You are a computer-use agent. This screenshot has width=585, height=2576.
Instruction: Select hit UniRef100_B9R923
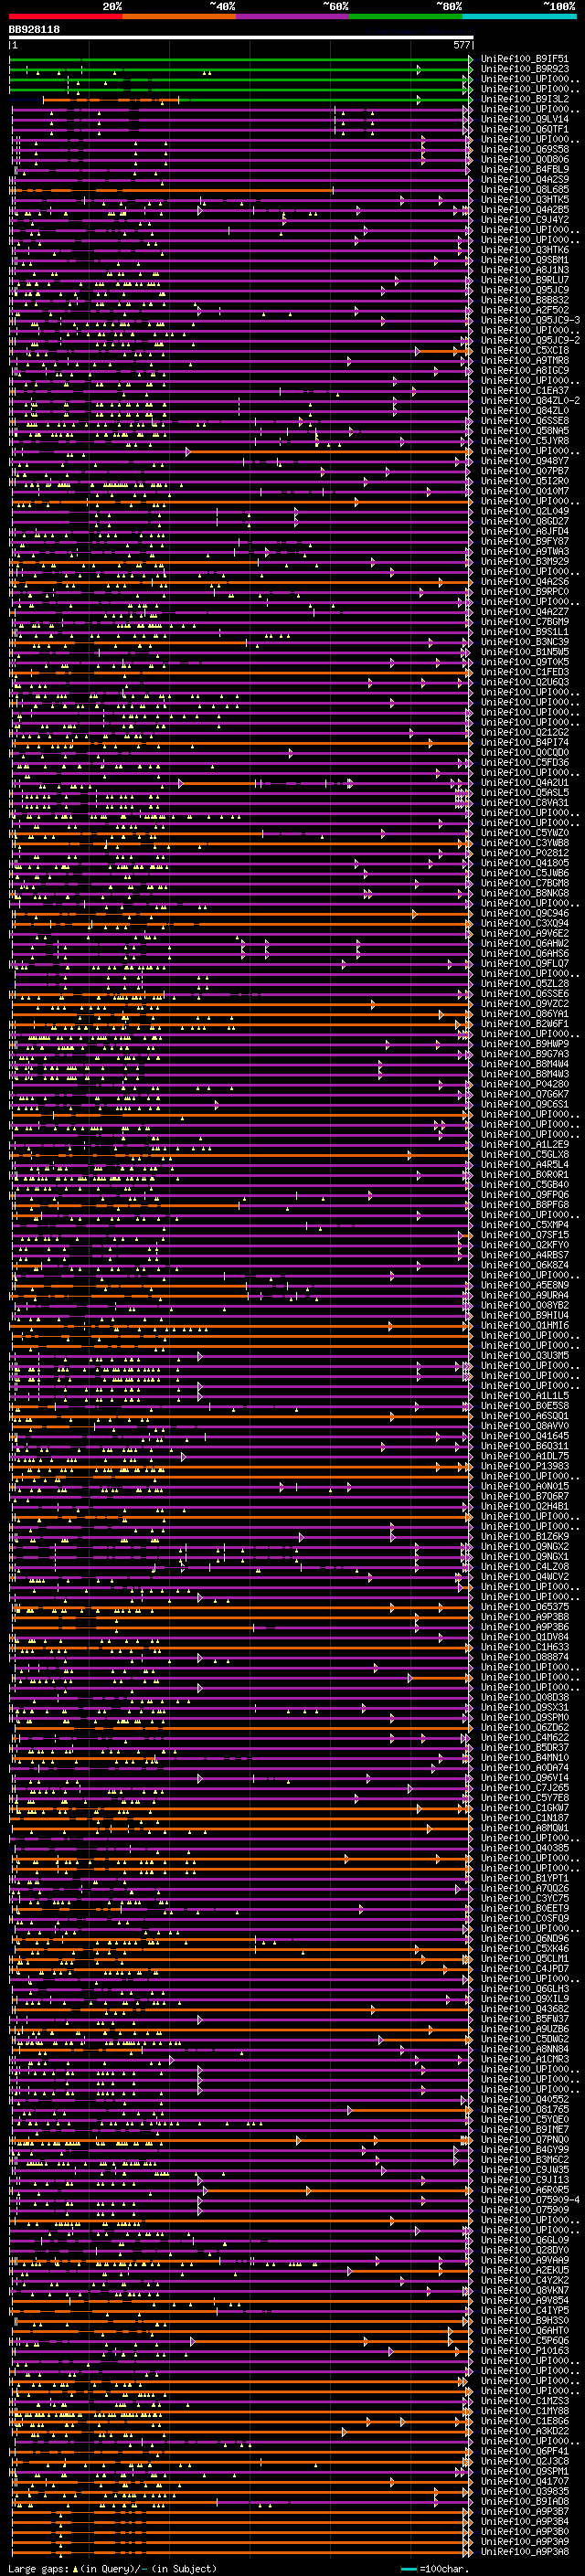pyautogui.click(x=524, y=69)
